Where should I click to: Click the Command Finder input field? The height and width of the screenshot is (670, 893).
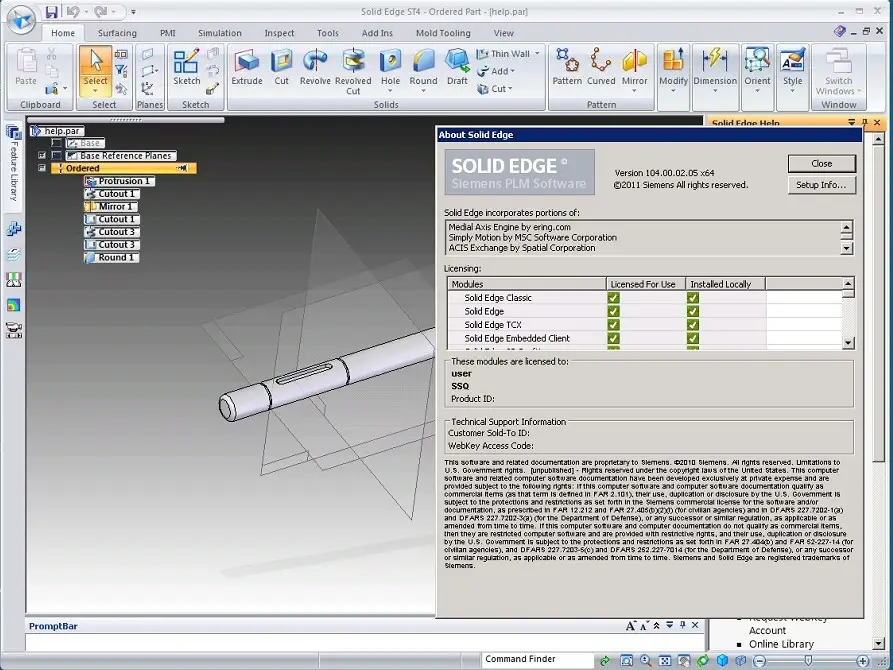(537, 659)
